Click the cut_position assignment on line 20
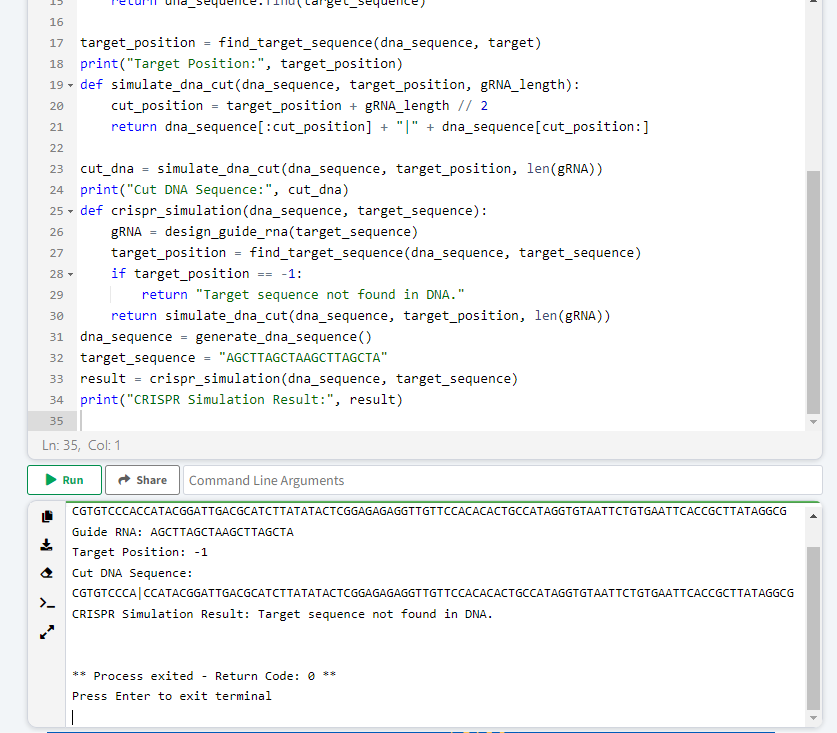This screenshot has width=837, height=733. pyautogui.click(x=299, y=106)
